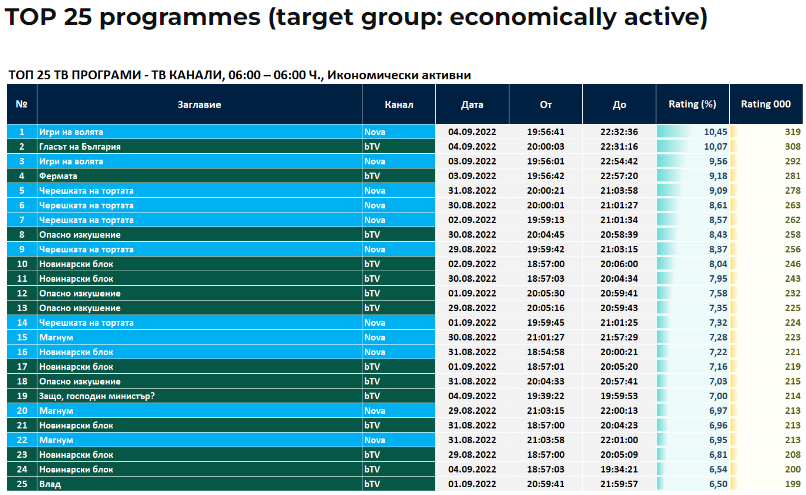Click the Влад programme in row 25

(51, 484)
